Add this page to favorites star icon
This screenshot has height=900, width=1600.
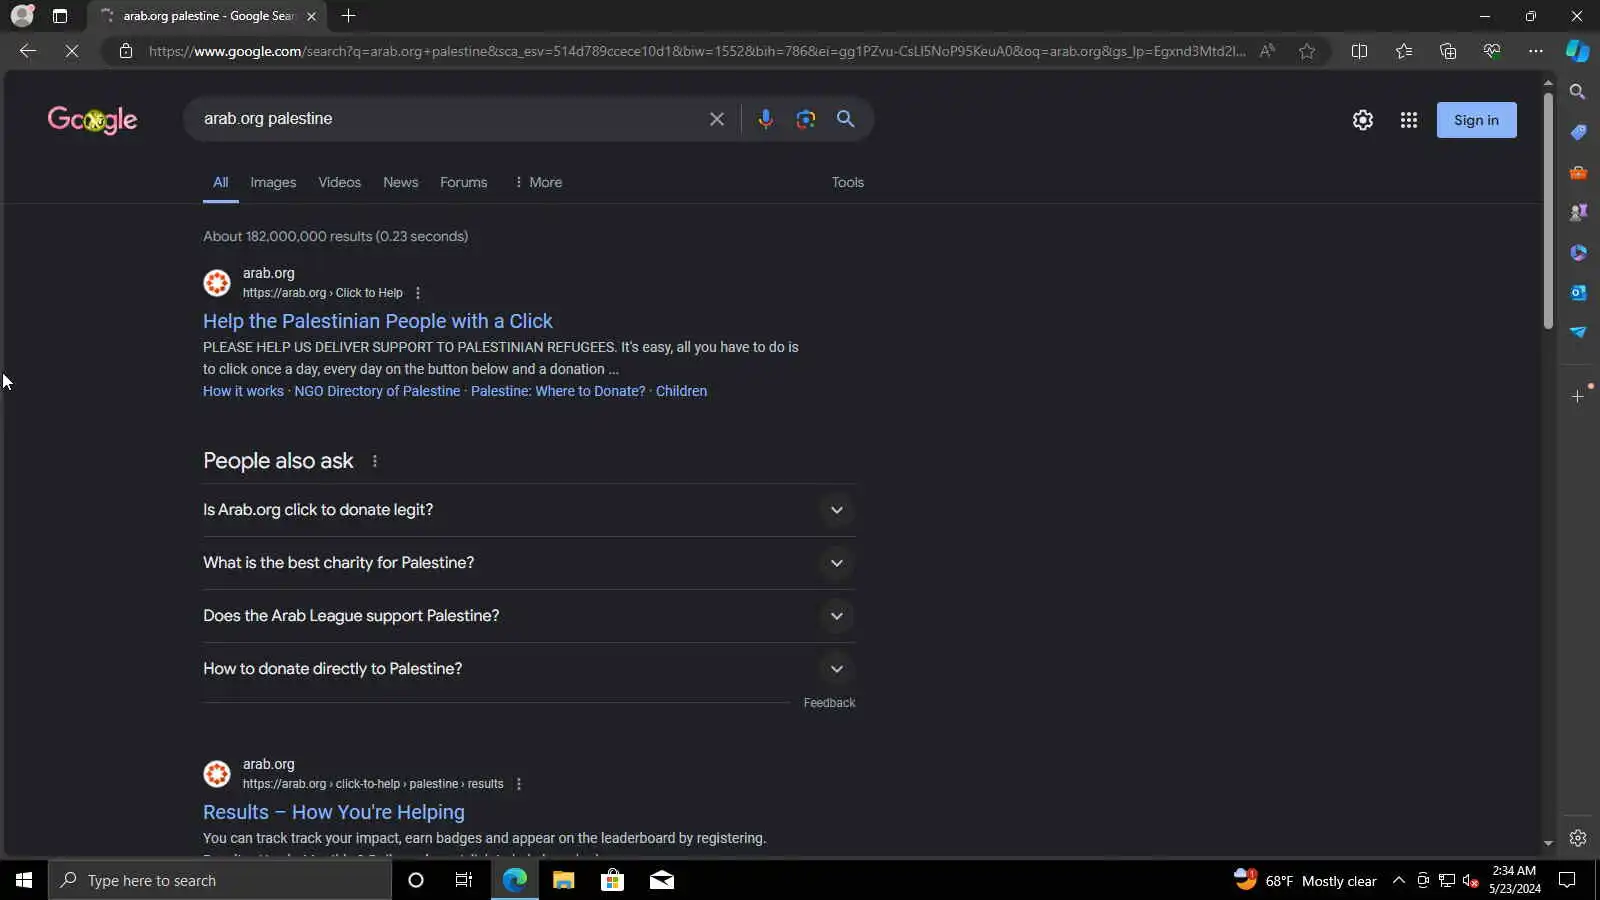(x=1307, y=51)
